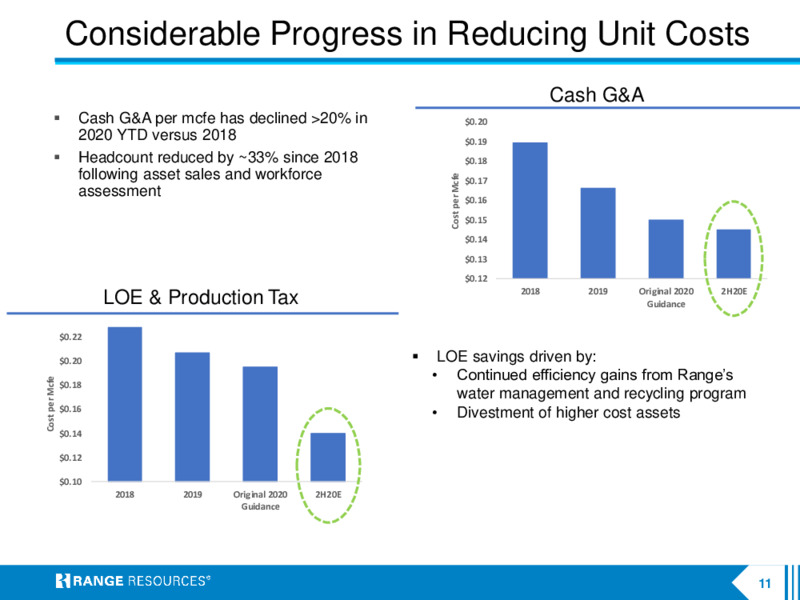Click the '$0.12' axis label in Cash G&A chart
Viewport: 800px width, 600px height.
pos(476,279)
